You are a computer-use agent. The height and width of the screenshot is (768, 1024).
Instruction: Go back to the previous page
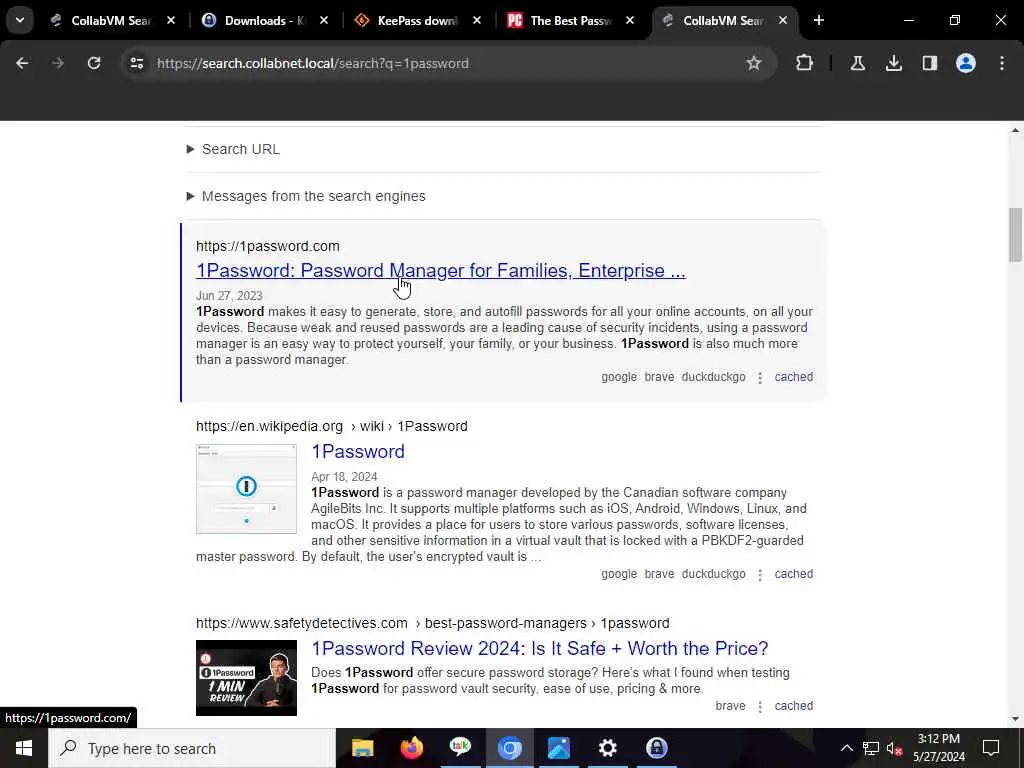[22, 63]
